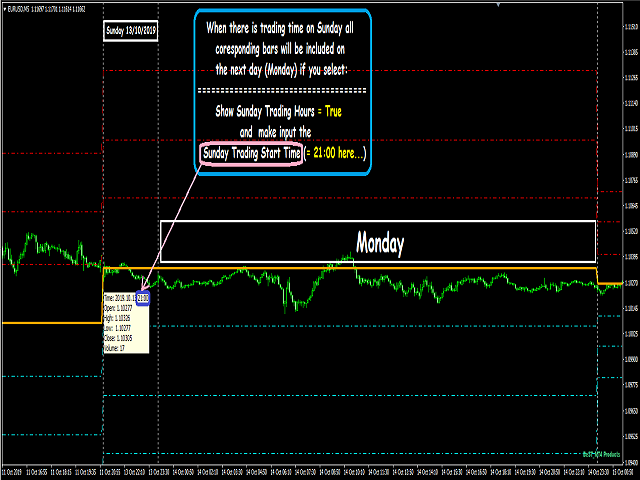Click the "1.10270" price scale label
Viewport: 640px width, 480px height.
tap(631, 282)
